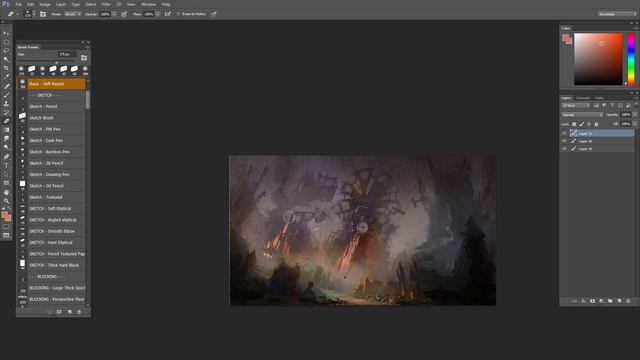This screenshot has height=360, width=640.
Task: Select the Lasso tool
Action: 6,51
